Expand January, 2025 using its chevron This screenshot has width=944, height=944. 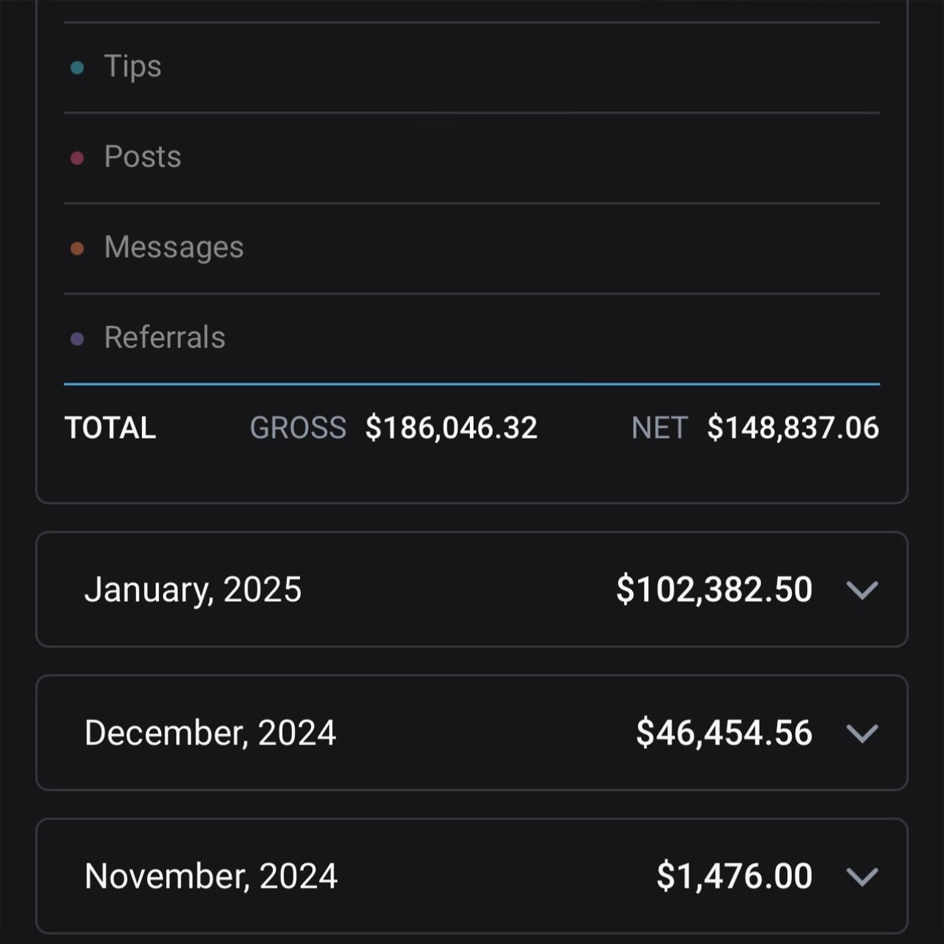click(861, 590)
